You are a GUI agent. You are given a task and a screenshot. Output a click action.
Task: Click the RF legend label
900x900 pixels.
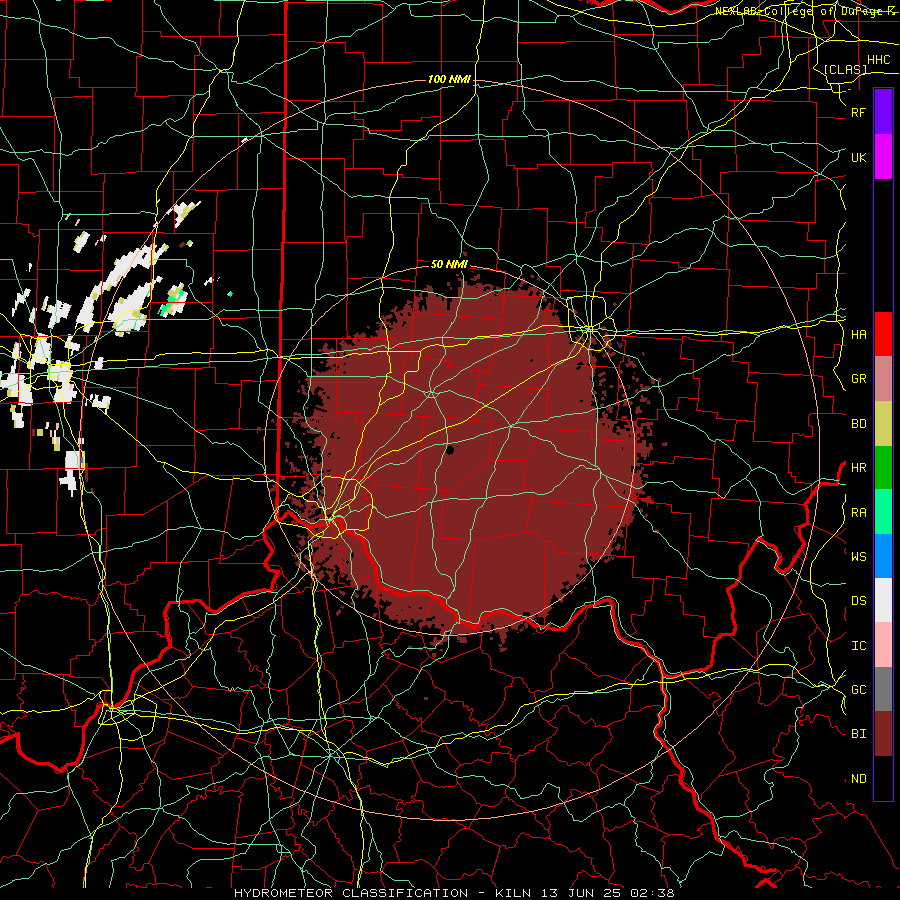pyautogui.click(x=858, y=113)
